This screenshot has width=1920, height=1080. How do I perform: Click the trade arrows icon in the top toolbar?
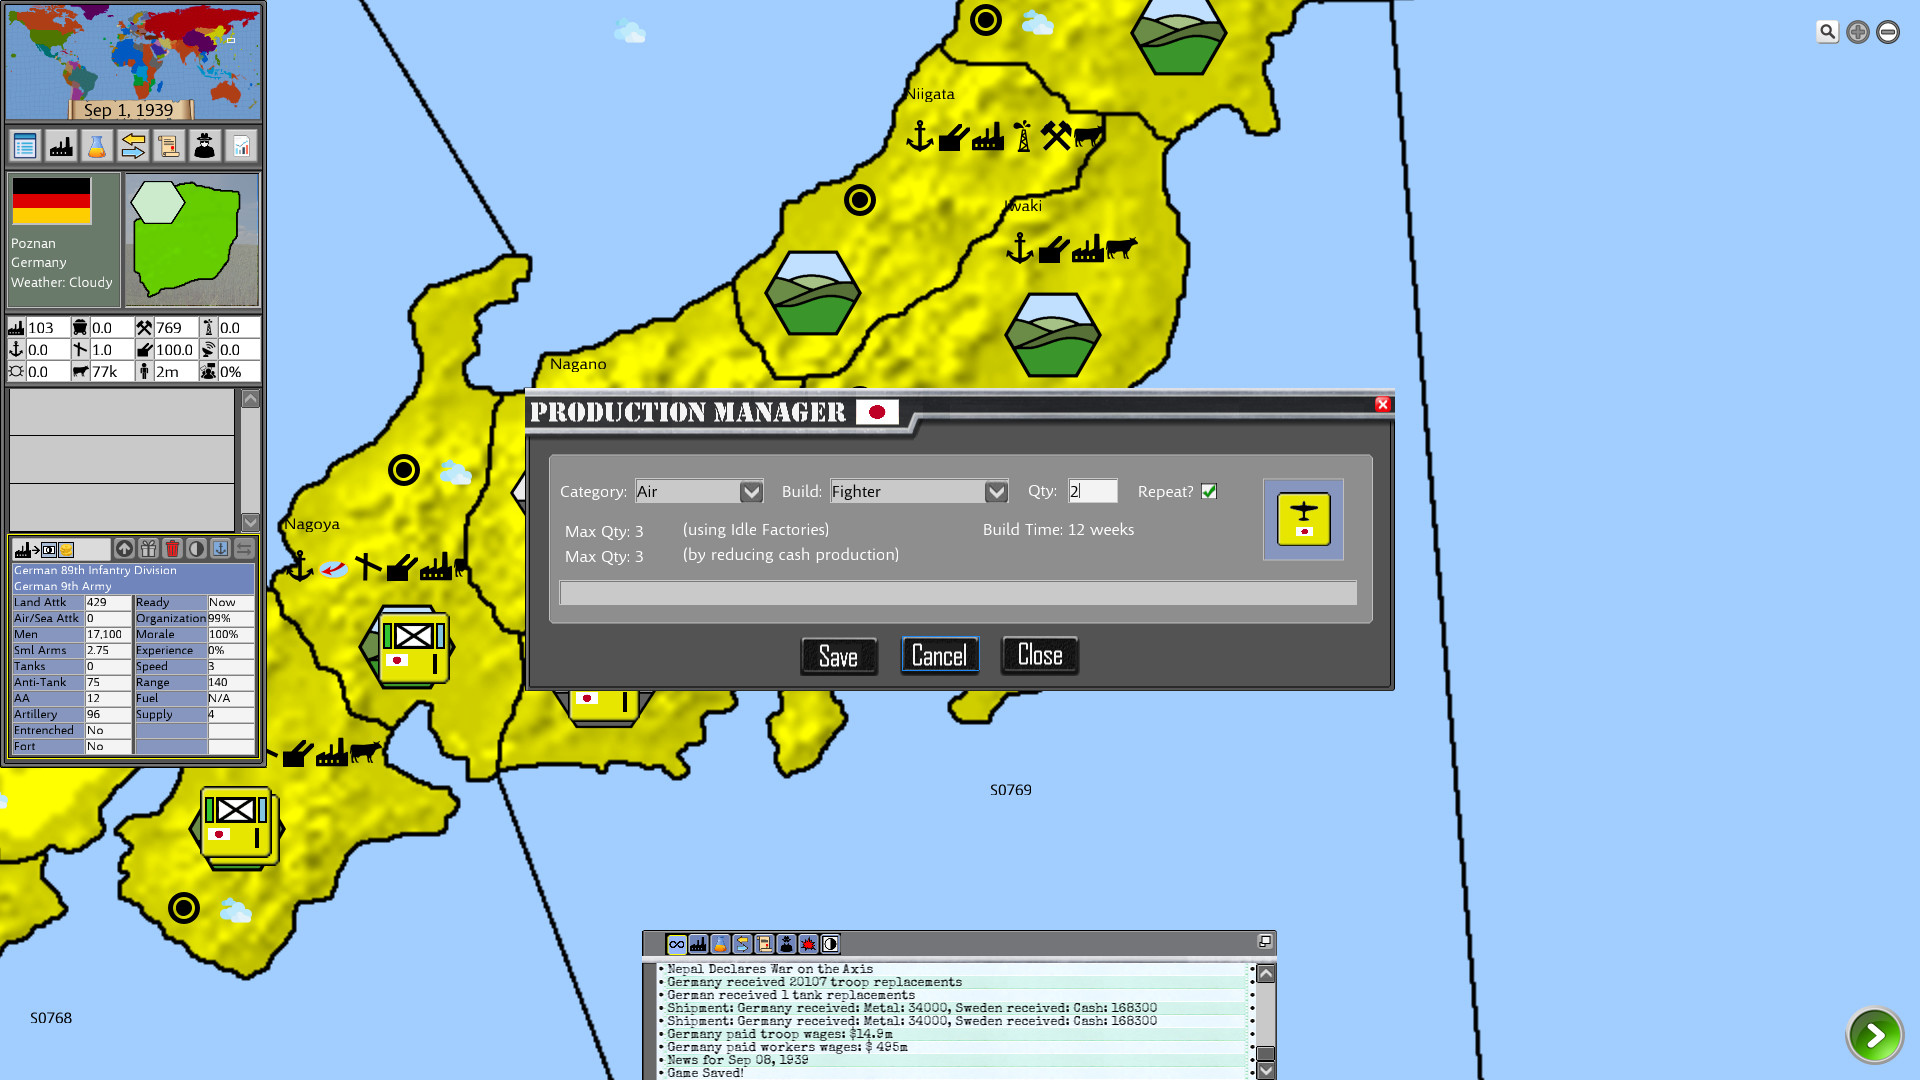(133, 147)
